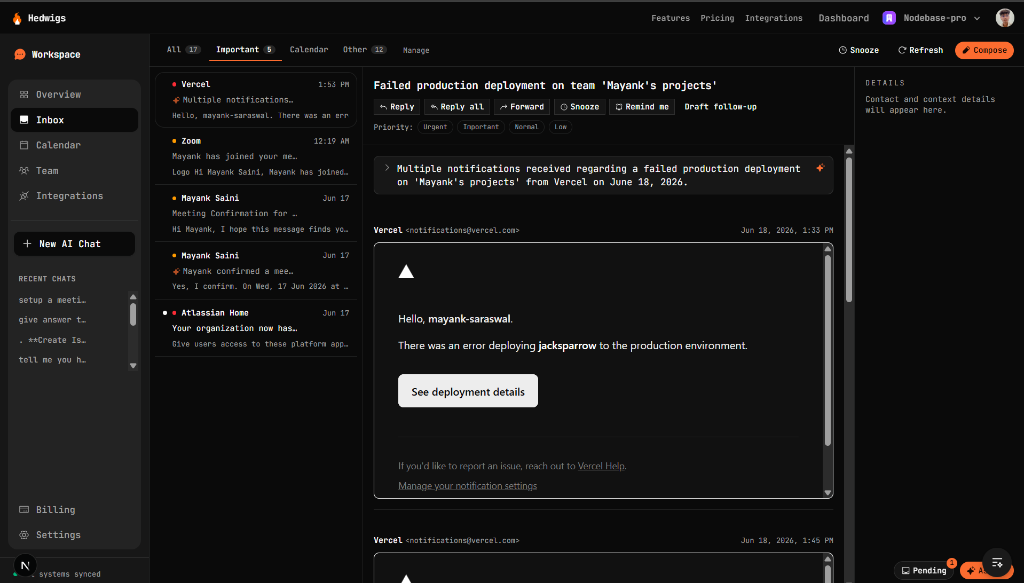Click Snooze in the top toolbar
The height and width of the screenshot is (583, 1024).
[858, 50]
